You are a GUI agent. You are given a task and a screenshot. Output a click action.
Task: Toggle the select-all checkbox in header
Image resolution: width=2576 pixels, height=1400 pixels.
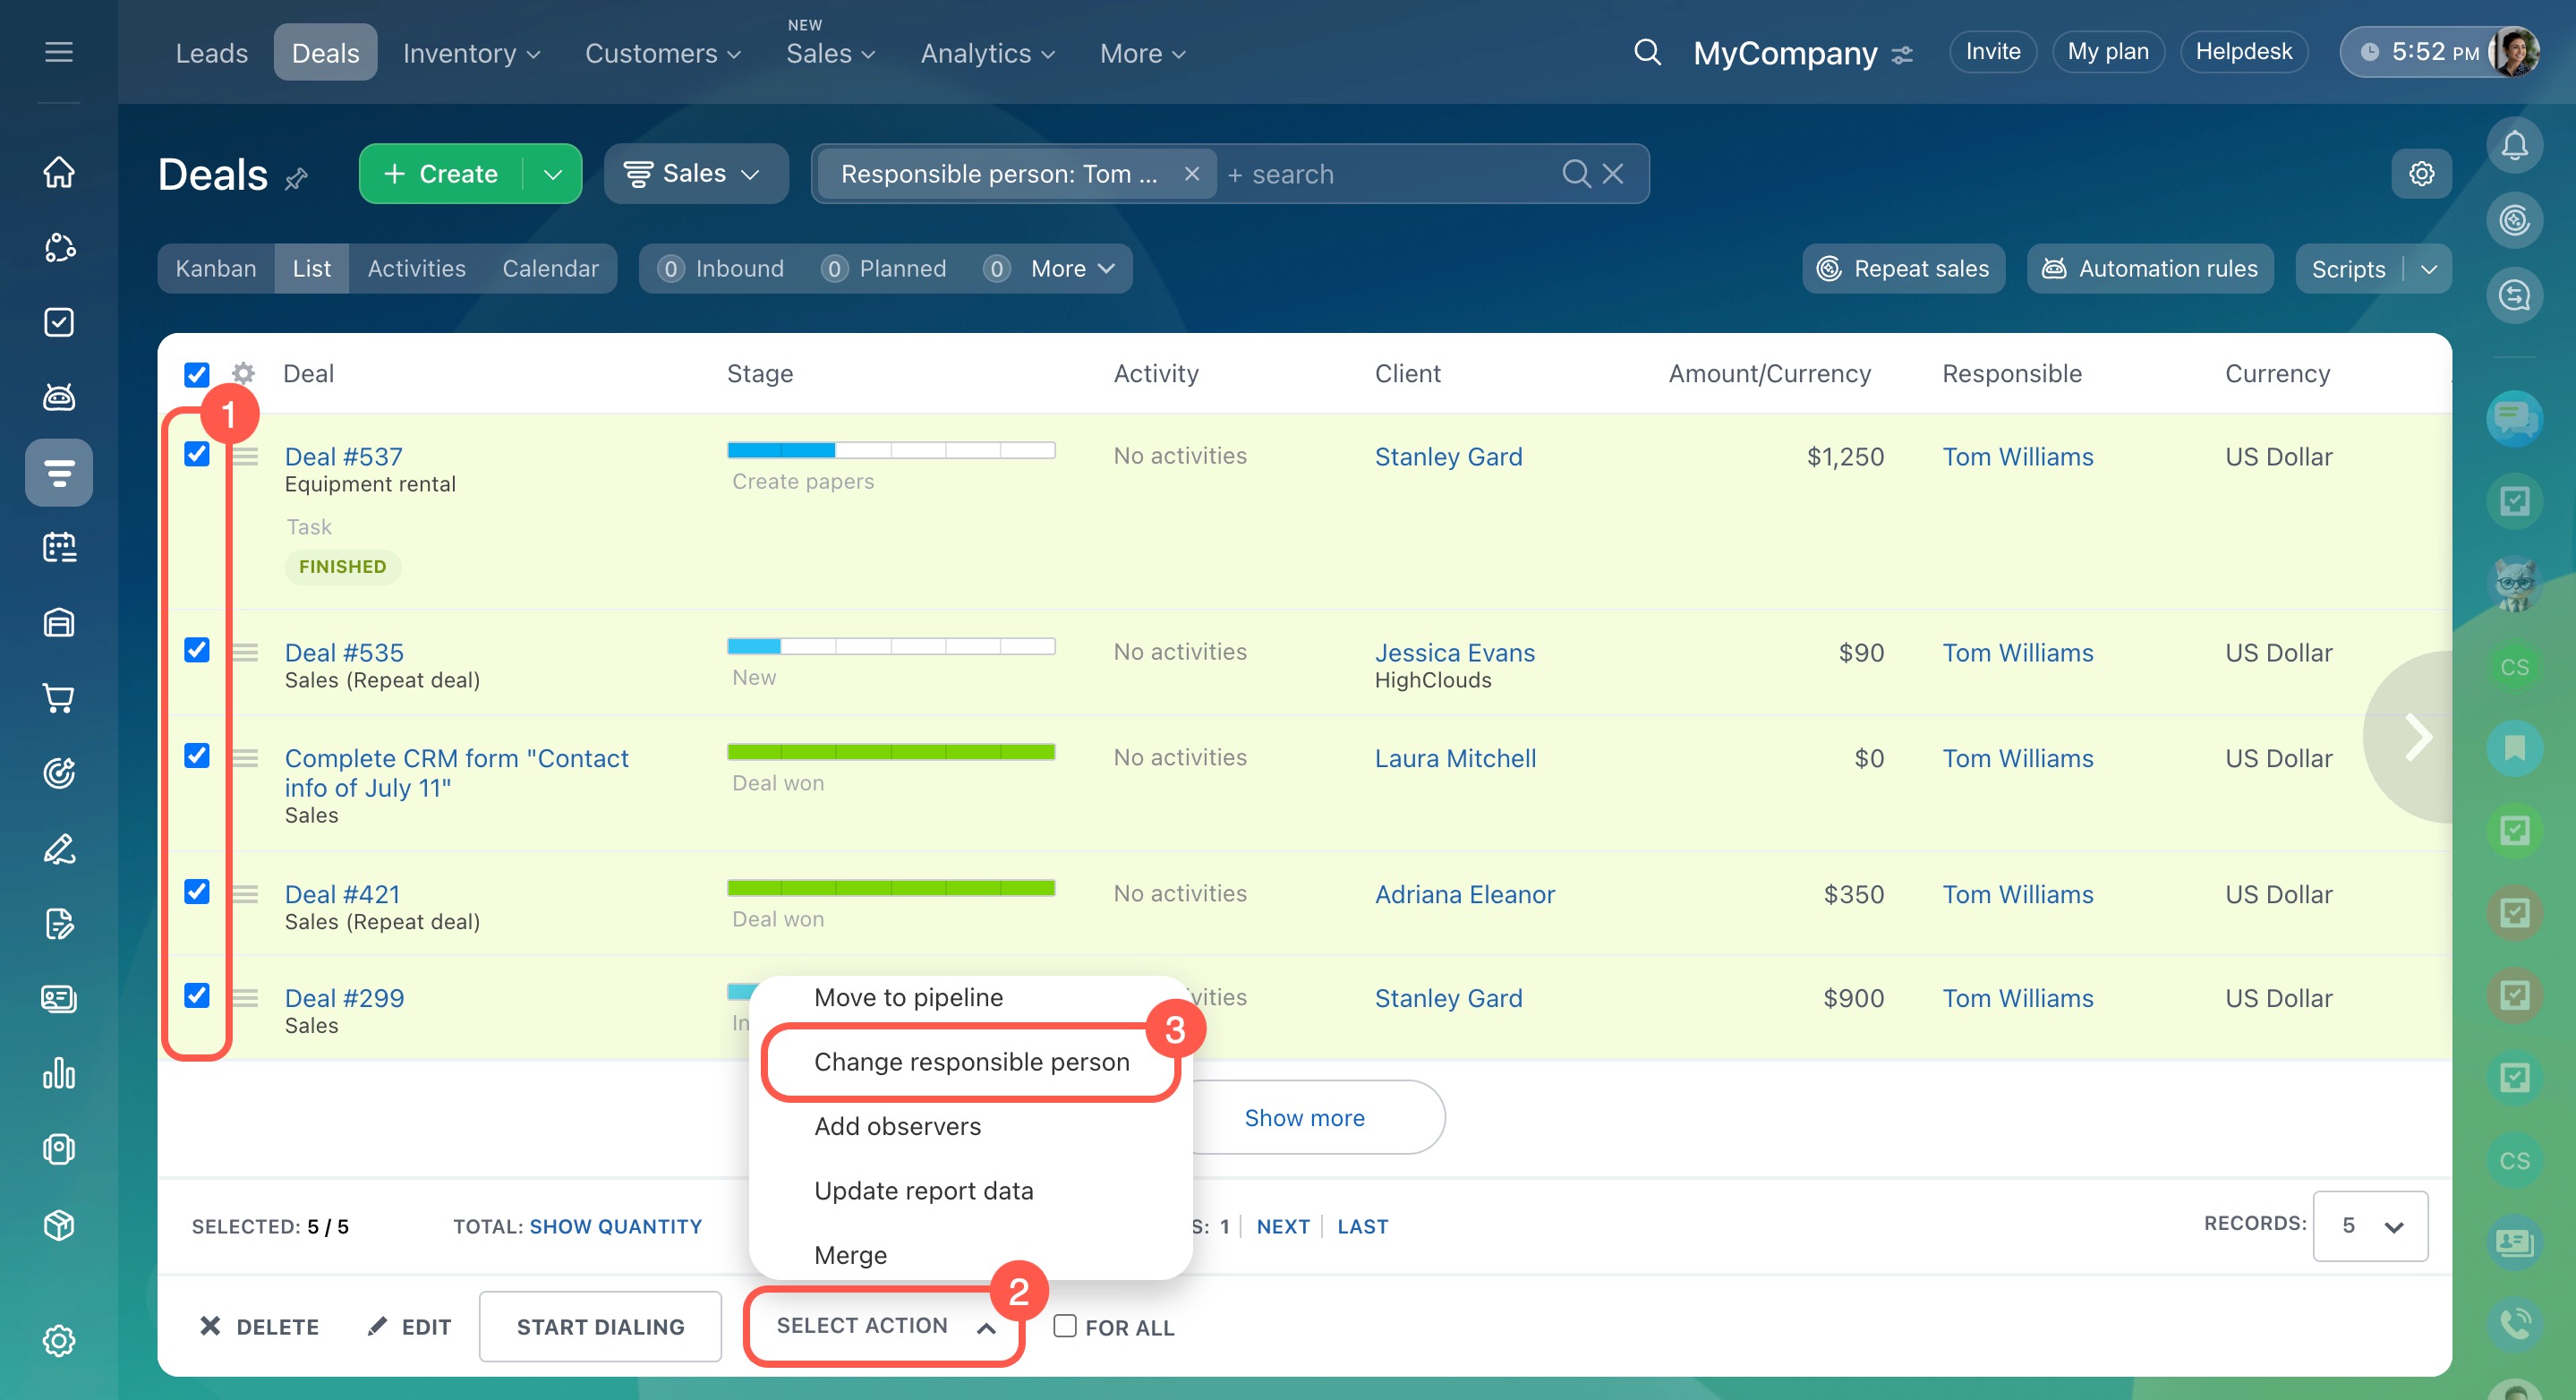click(197, 374)
